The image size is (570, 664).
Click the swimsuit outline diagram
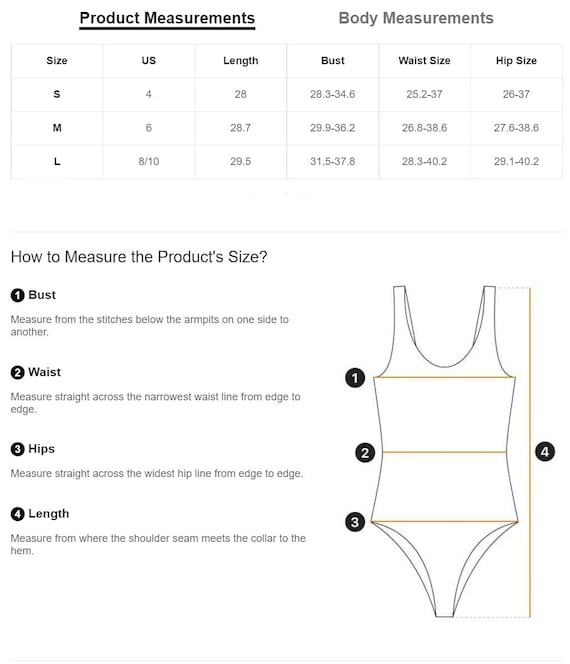[x=445, y=451]
